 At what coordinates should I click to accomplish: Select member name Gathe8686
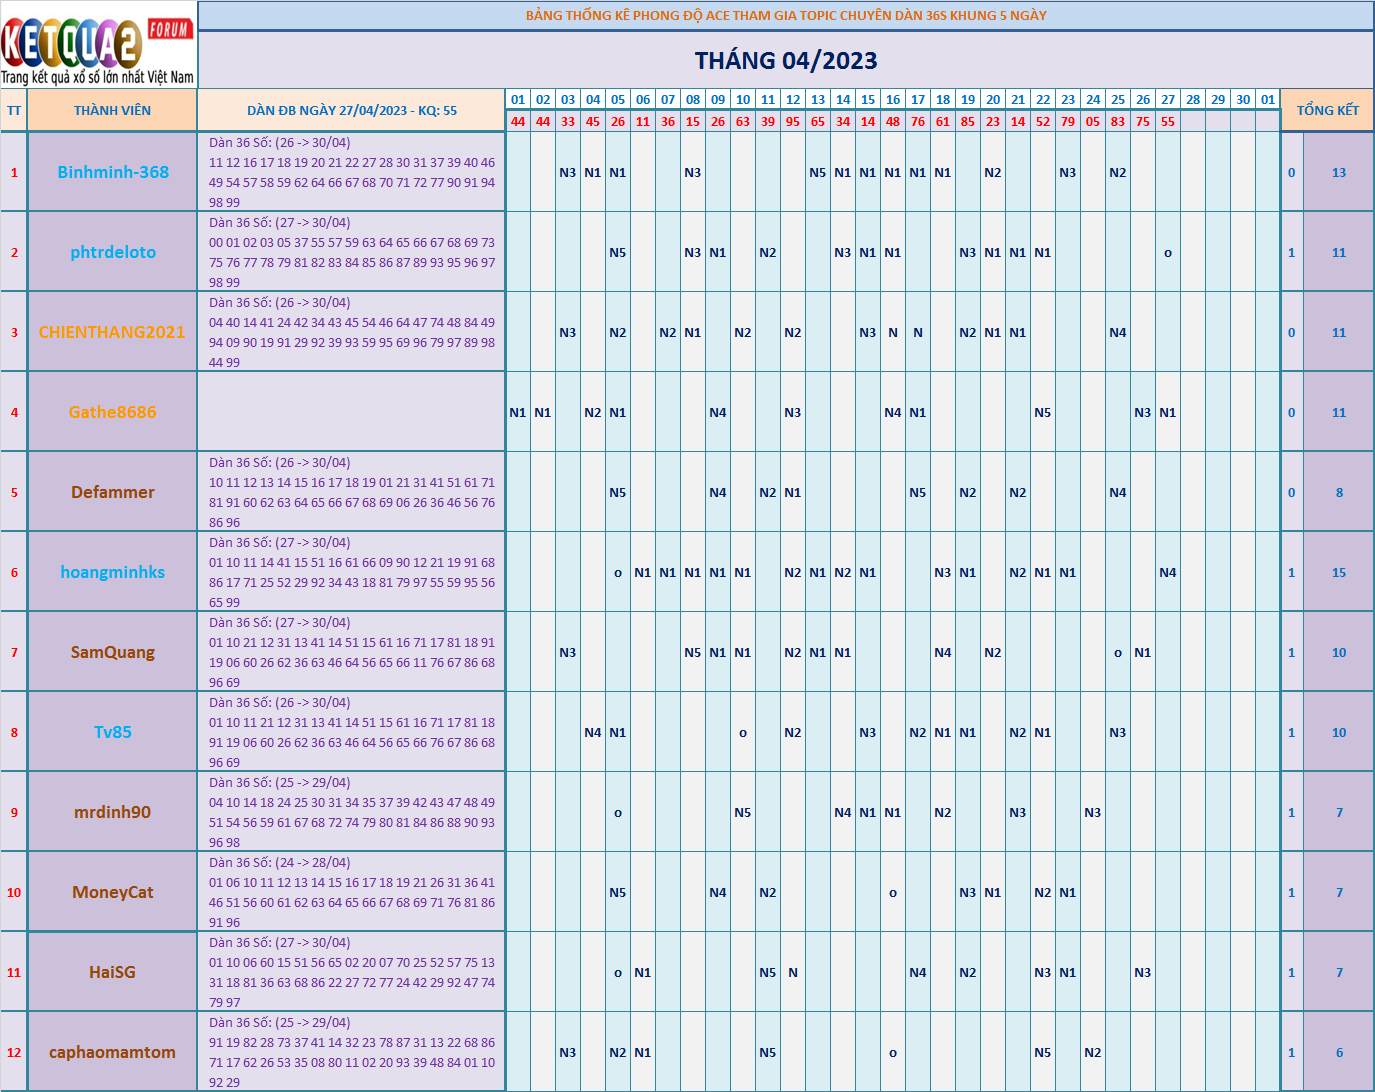click(x=112, y=412)
